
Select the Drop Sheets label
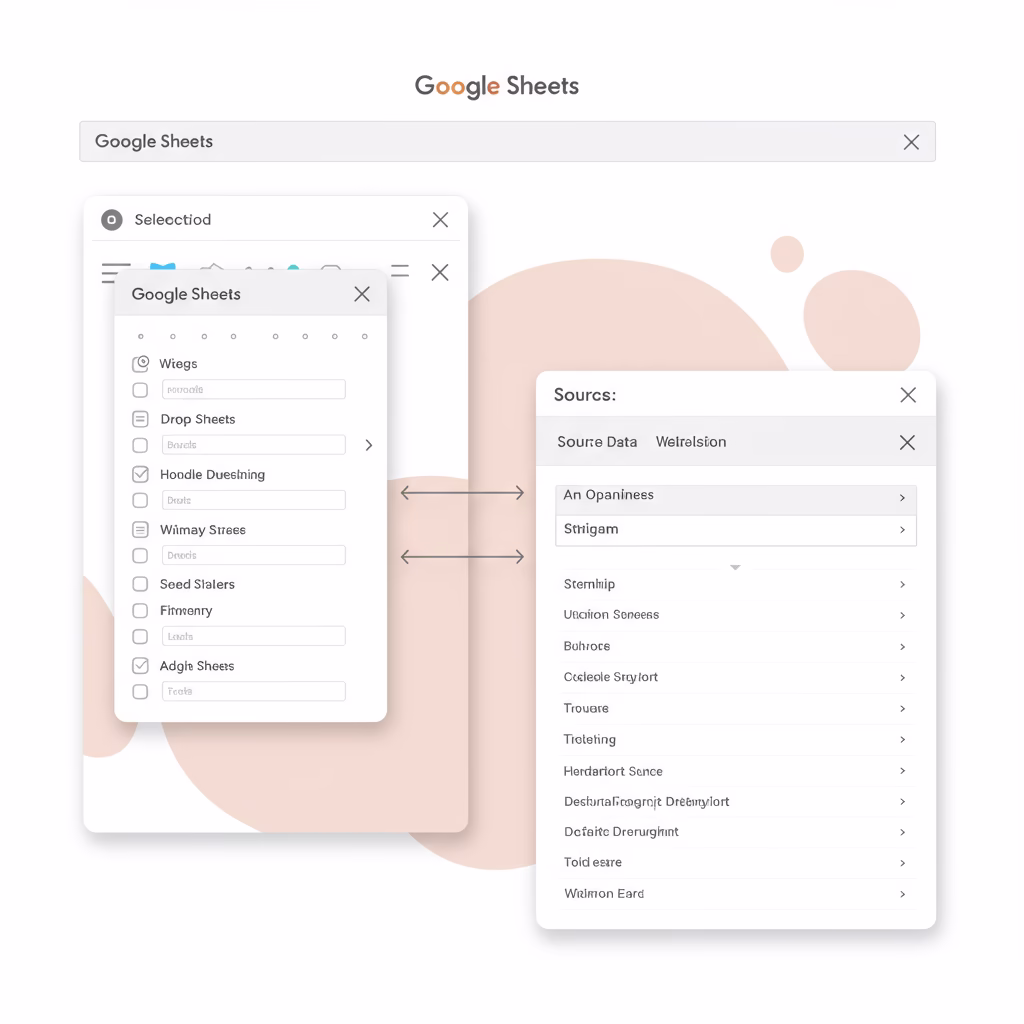(198, 419)
